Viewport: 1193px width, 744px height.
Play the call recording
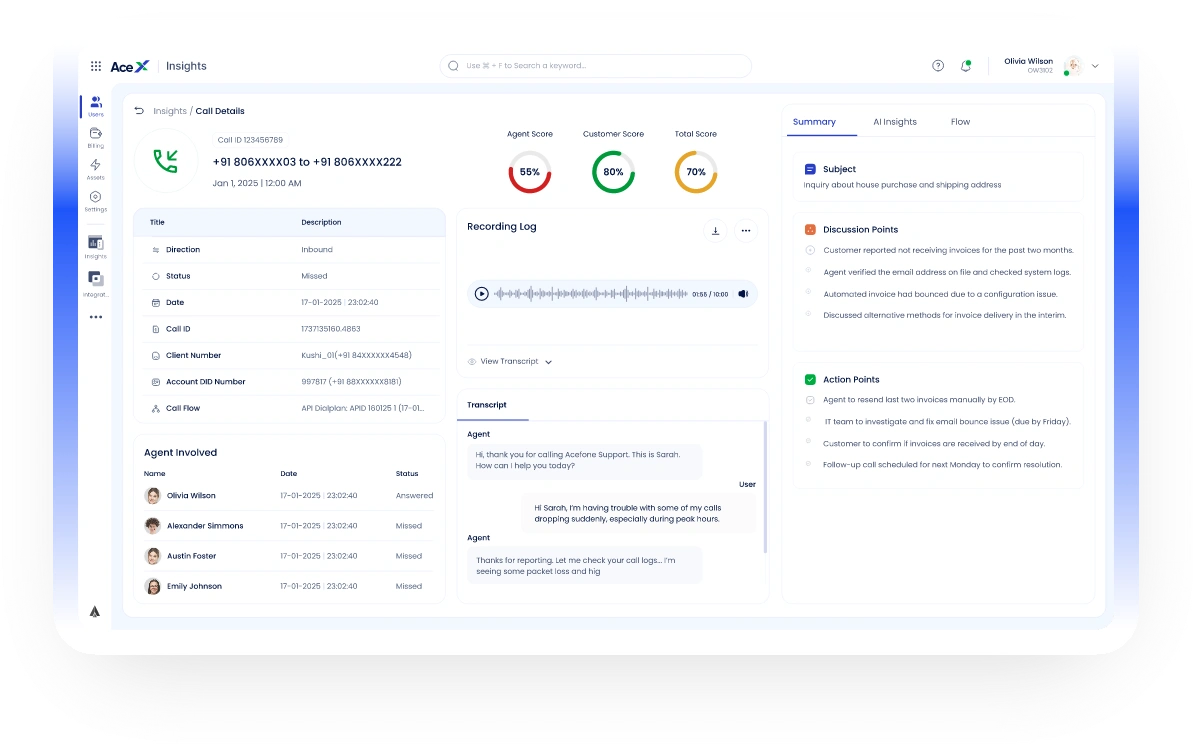pos(482,294)
